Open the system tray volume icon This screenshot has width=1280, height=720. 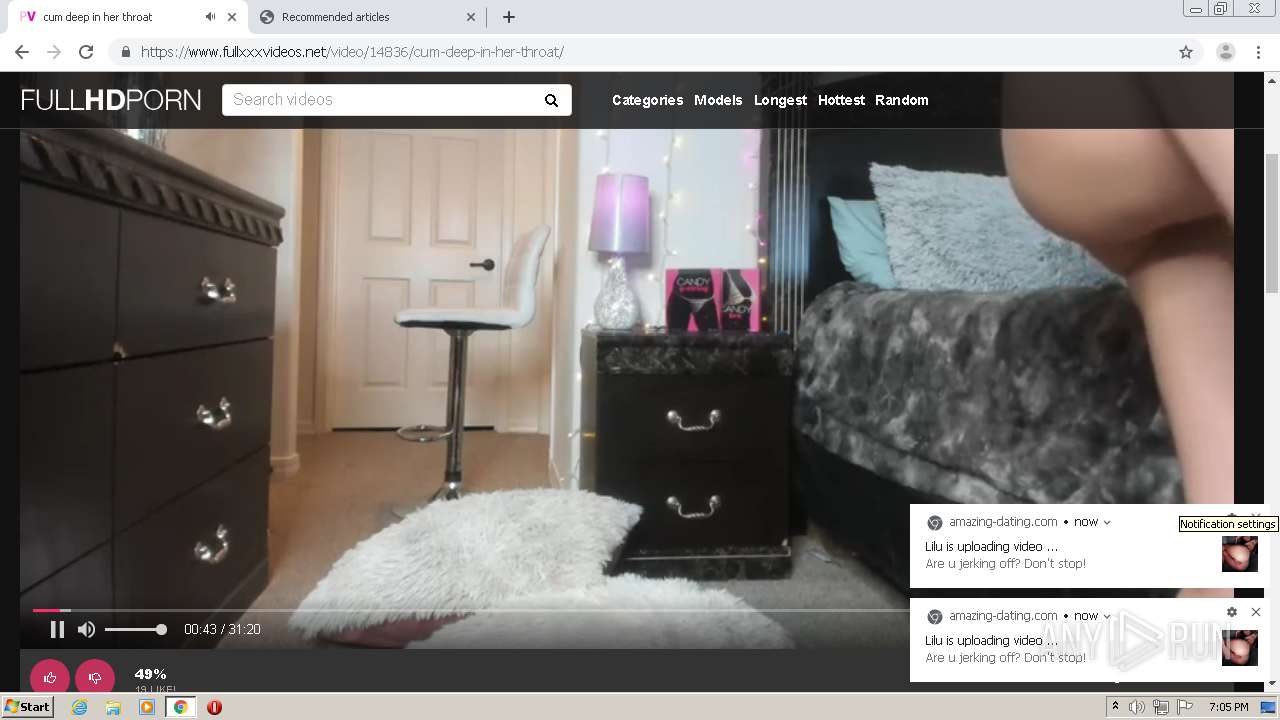[1137, 707]
